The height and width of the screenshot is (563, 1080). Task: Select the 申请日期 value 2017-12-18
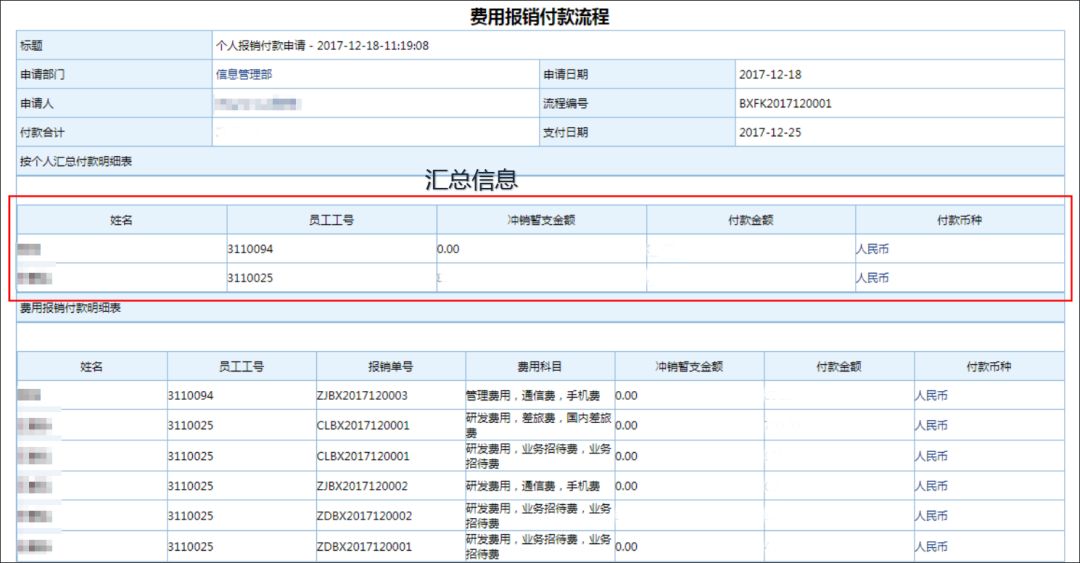tap(770, 74)
